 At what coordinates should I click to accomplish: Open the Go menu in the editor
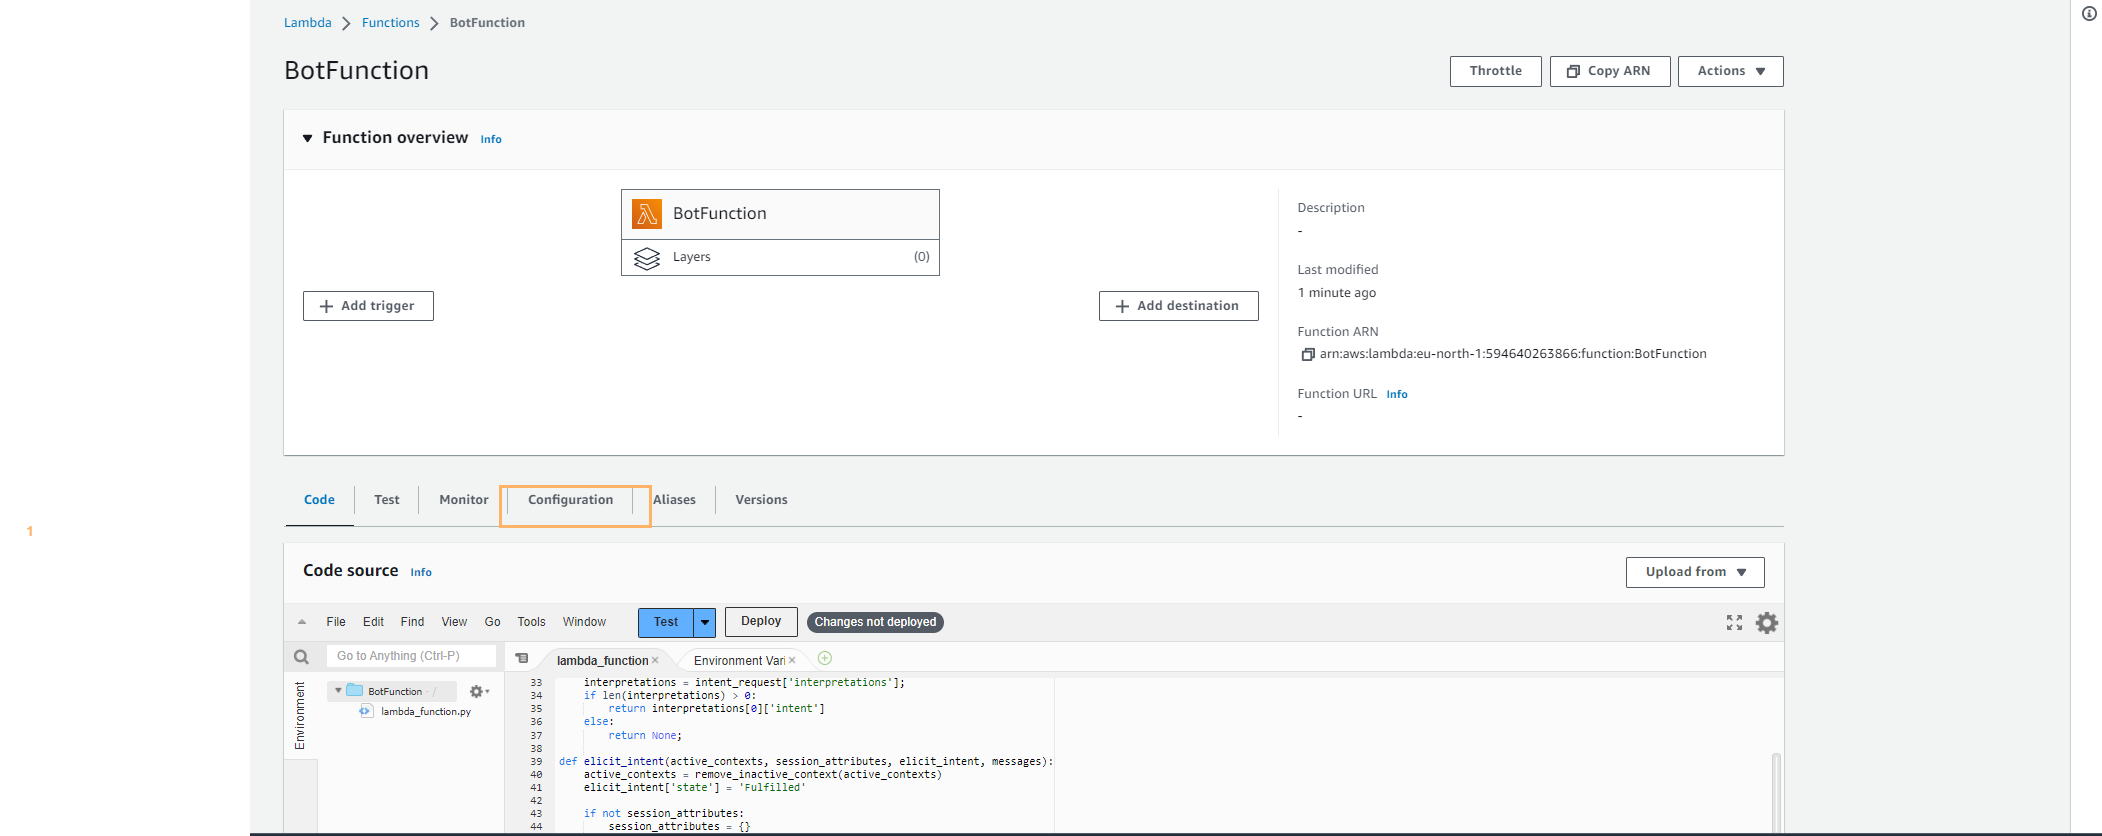pos(492,622)
